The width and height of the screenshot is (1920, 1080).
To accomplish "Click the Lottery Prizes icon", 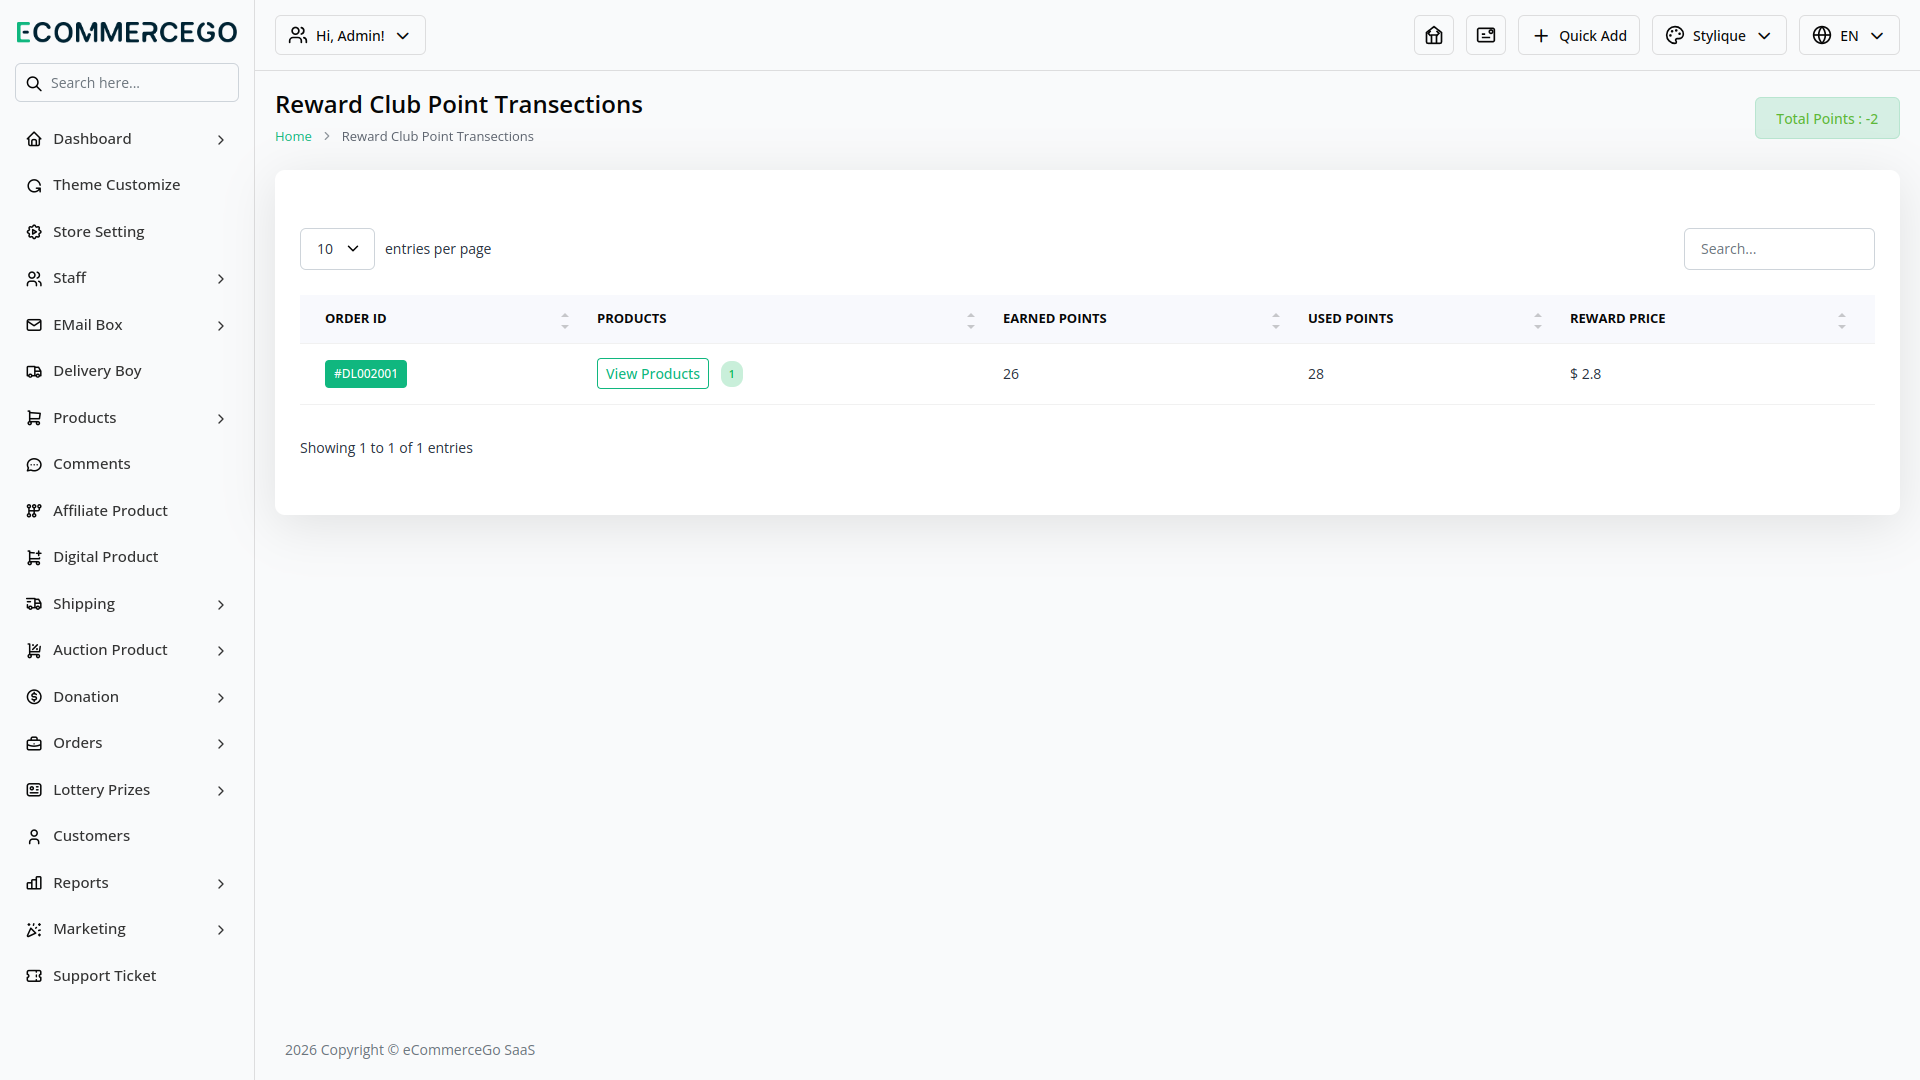I will point(34,790).
